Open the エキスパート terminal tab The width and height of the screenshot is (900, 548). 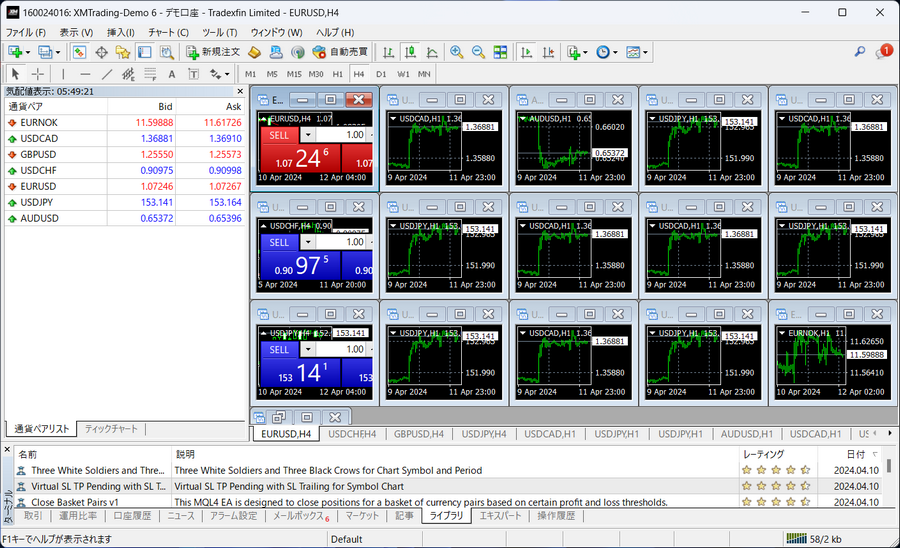501,515
